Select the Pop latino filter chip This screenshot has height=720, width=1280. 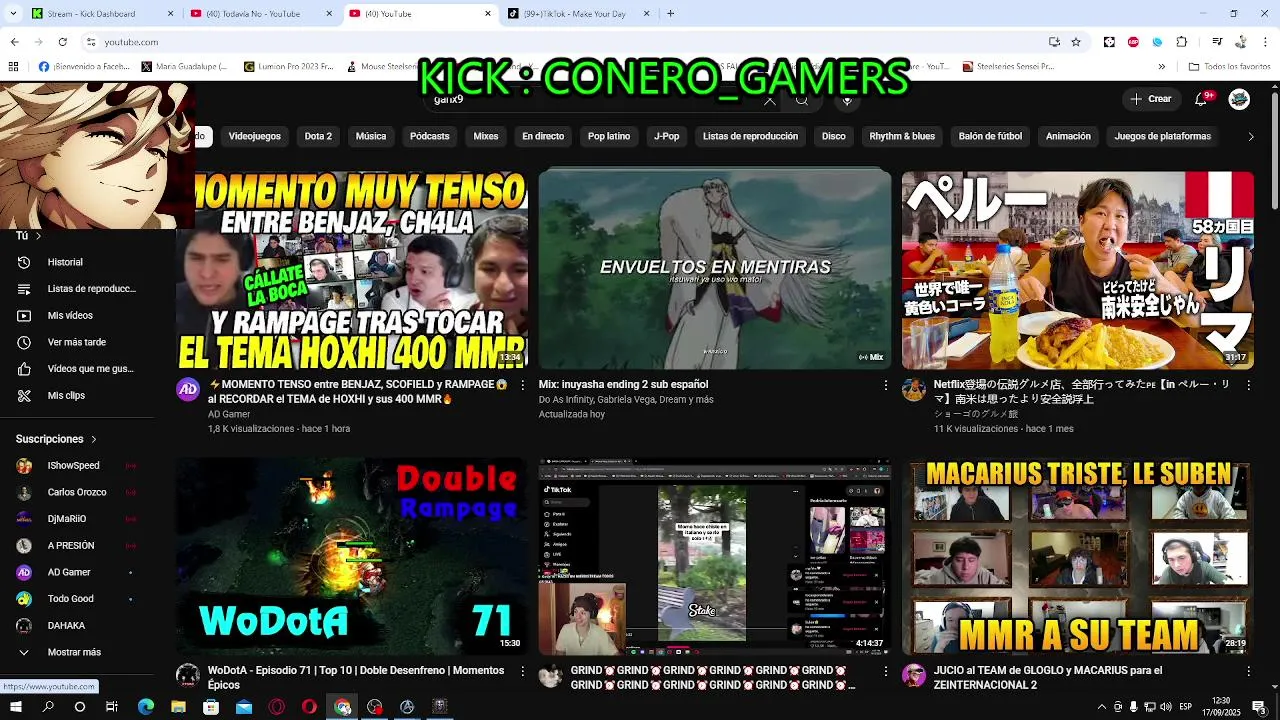[x=609, y=136]
